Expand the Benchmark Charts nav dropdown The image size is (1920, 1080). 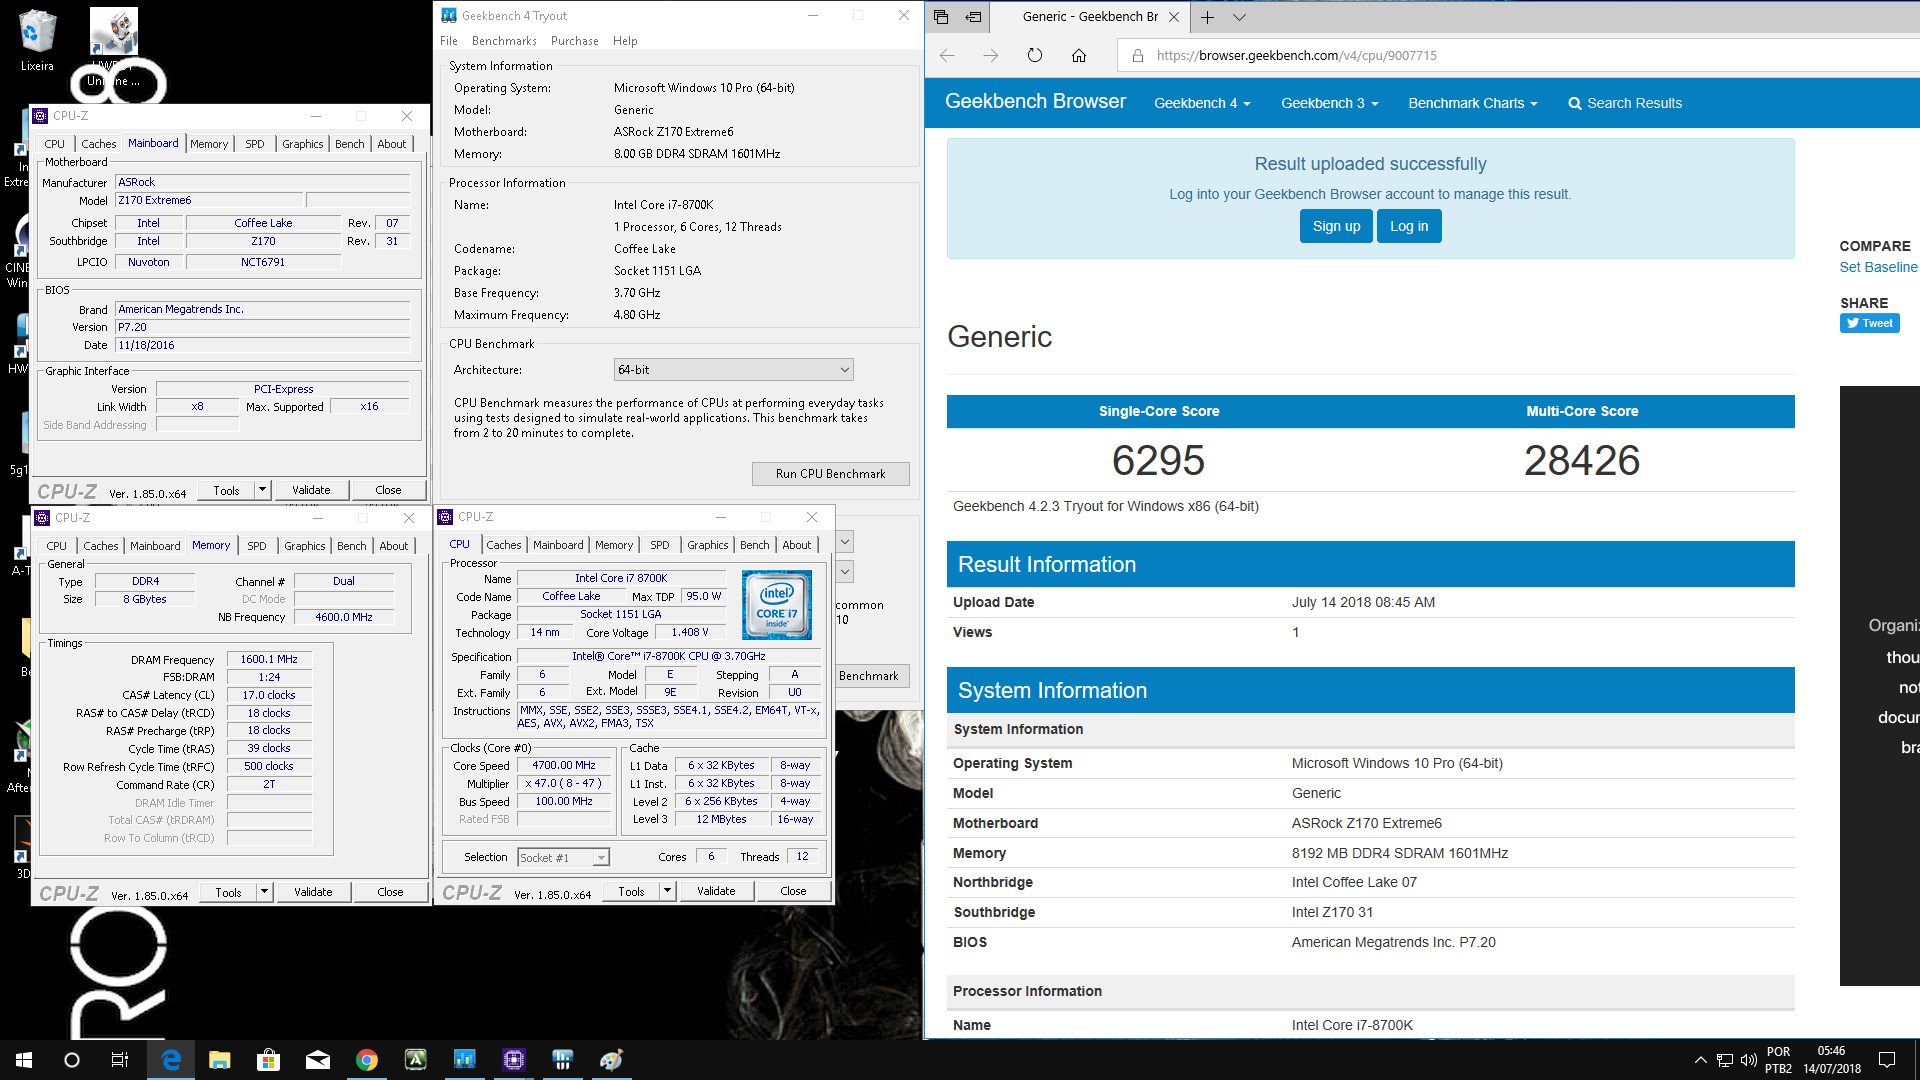point(1473,103)
